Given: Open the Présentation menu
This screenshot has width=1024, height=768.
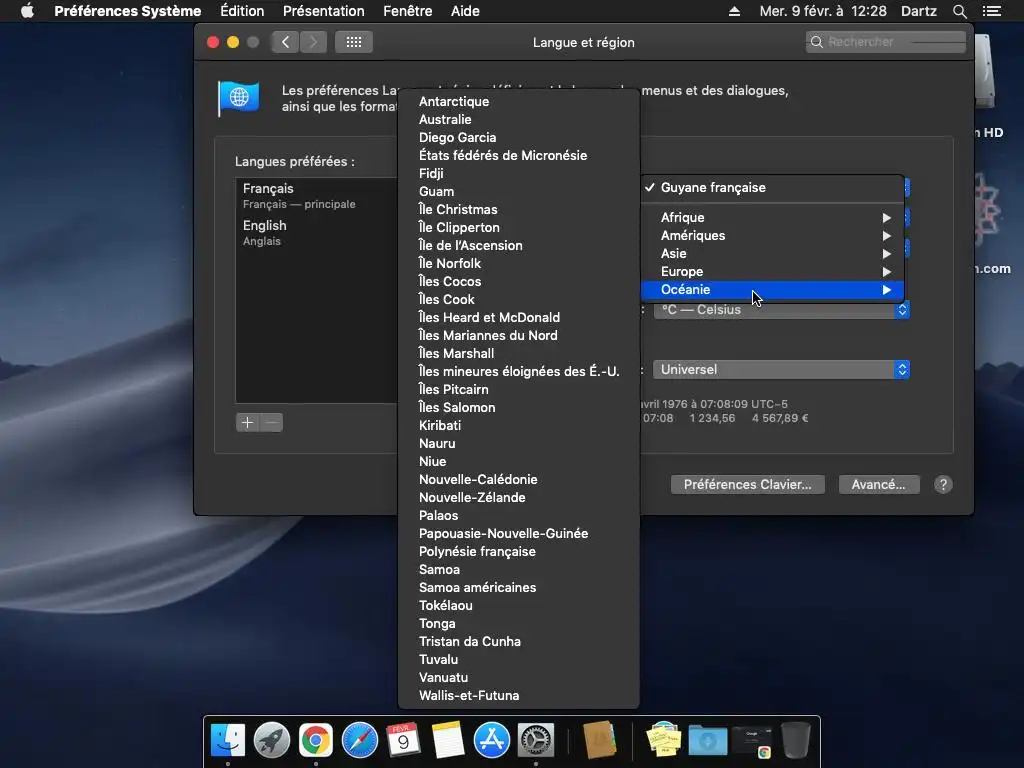Looking at the screenshot, I should coord(324,11).
